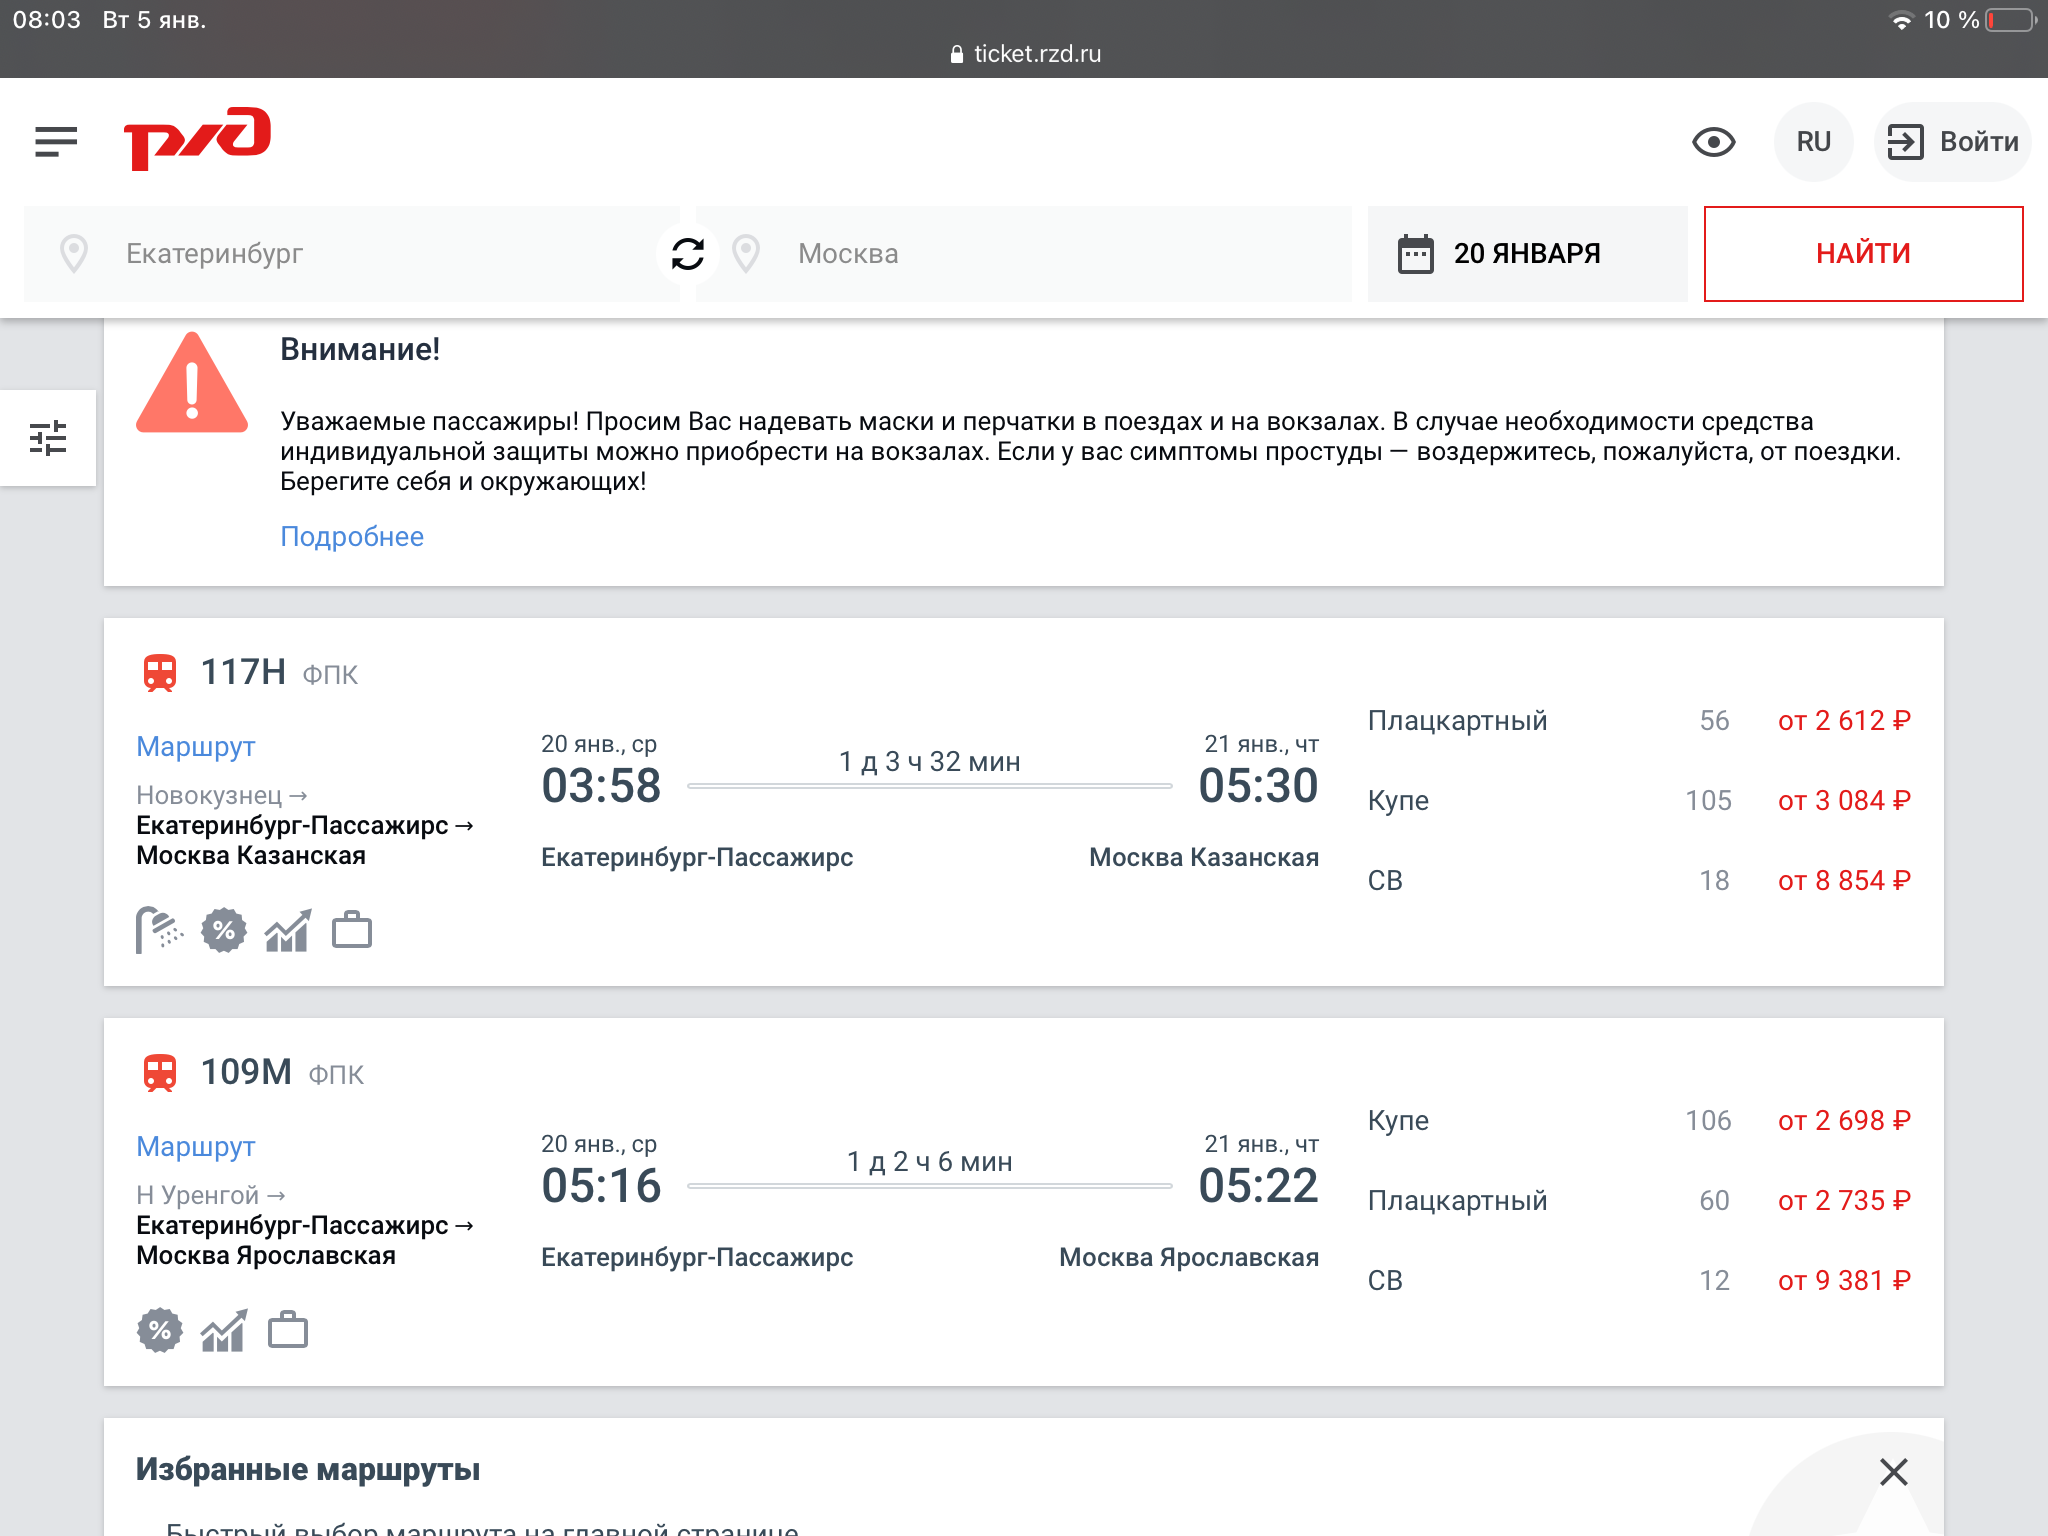Select Плацкартный on train 109М
The height and width of the screenshot is (1536, 2048).
[1457, 1201]
